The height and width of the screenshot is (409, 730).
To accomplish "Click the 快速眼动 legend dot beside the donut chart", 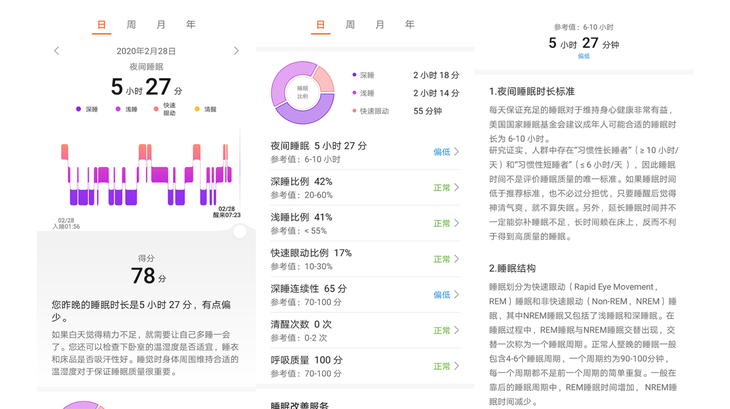I will (x=354, y=111).
